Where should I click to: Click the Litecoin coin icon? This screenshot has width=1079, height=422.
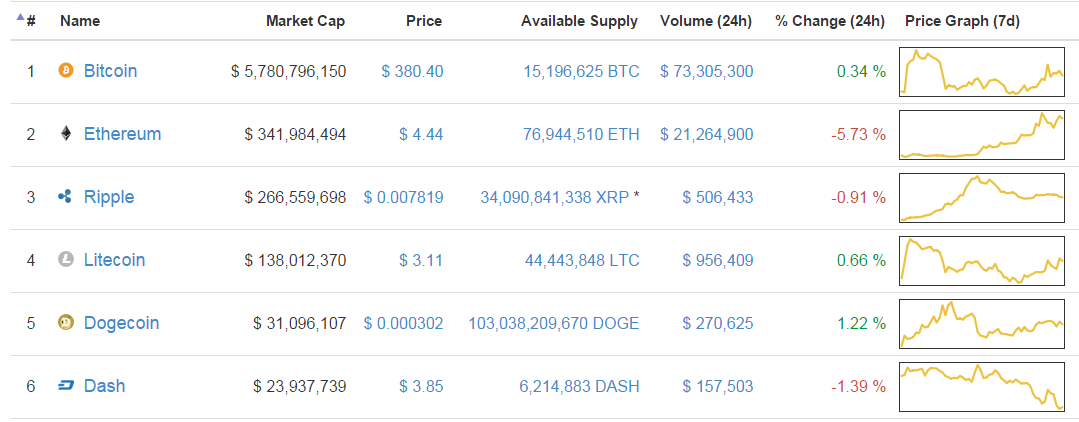(67, 260)
